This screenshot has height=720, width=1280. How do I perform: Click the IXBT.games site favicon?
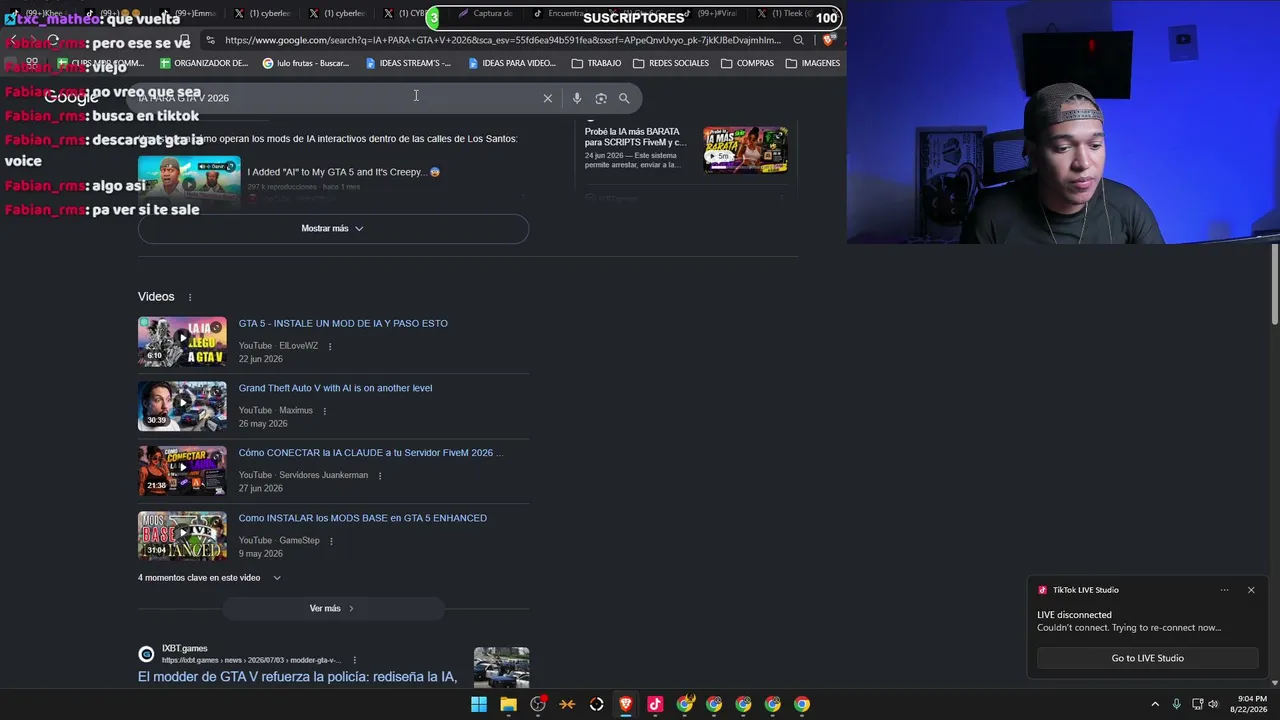146,654
